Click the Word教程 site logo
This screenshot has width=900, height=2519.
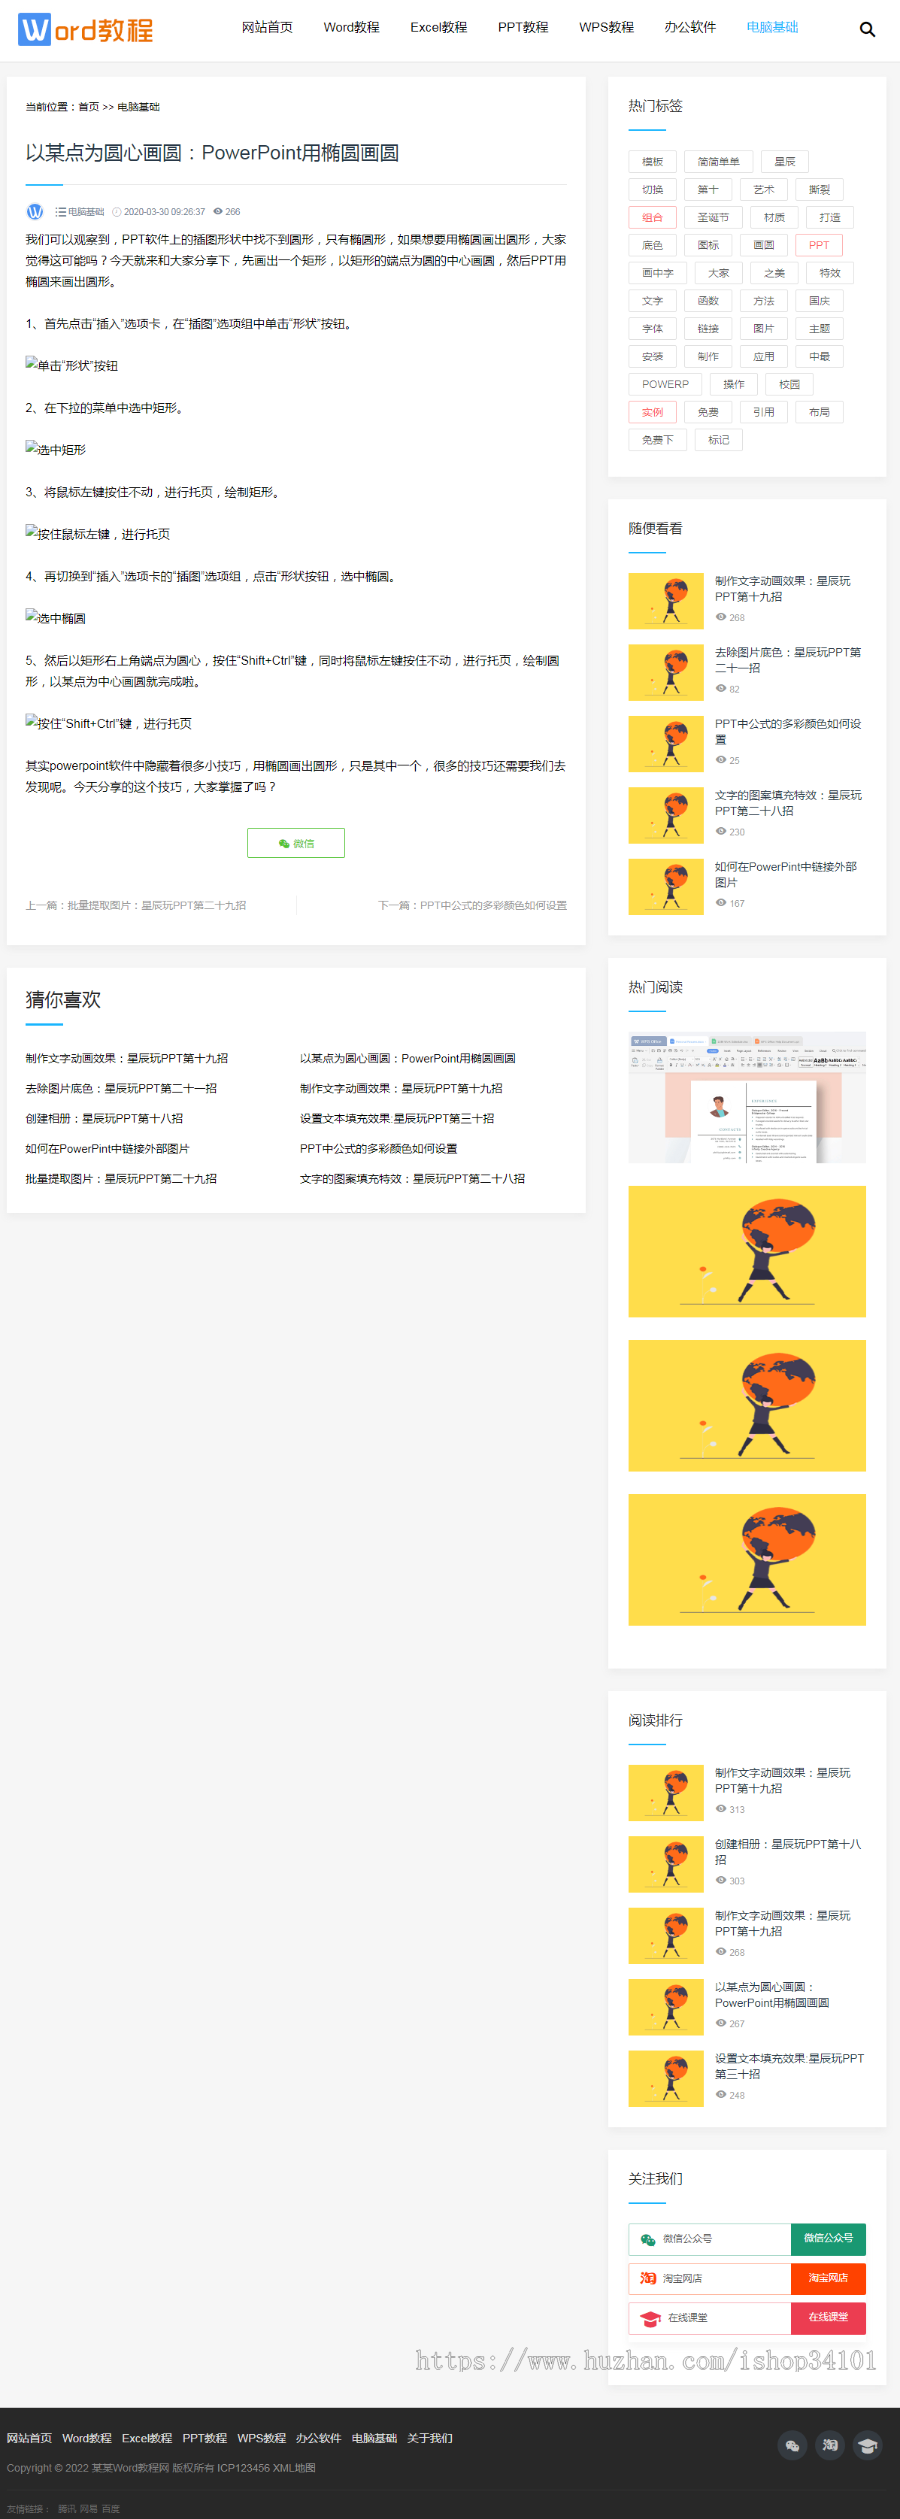pos(86,29)
